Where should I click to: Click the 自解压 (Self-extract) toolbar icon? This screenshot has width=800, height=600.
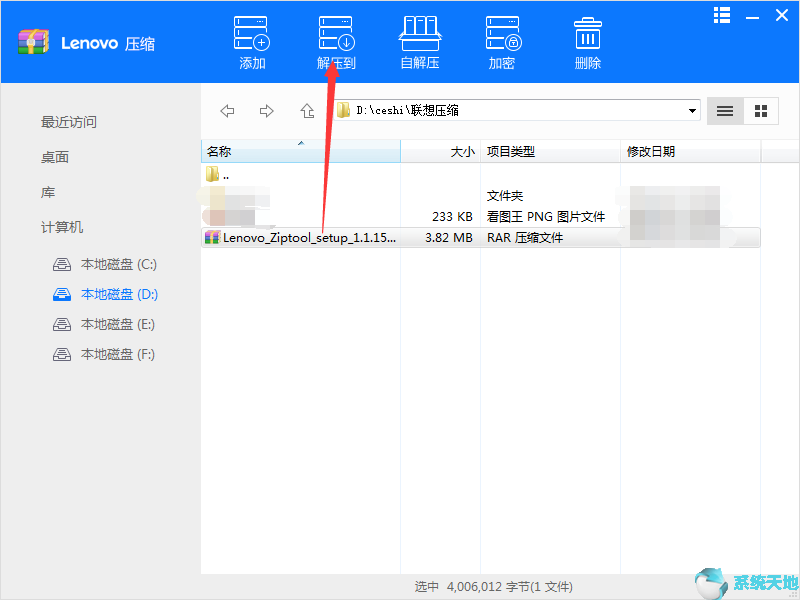[420, 34]
